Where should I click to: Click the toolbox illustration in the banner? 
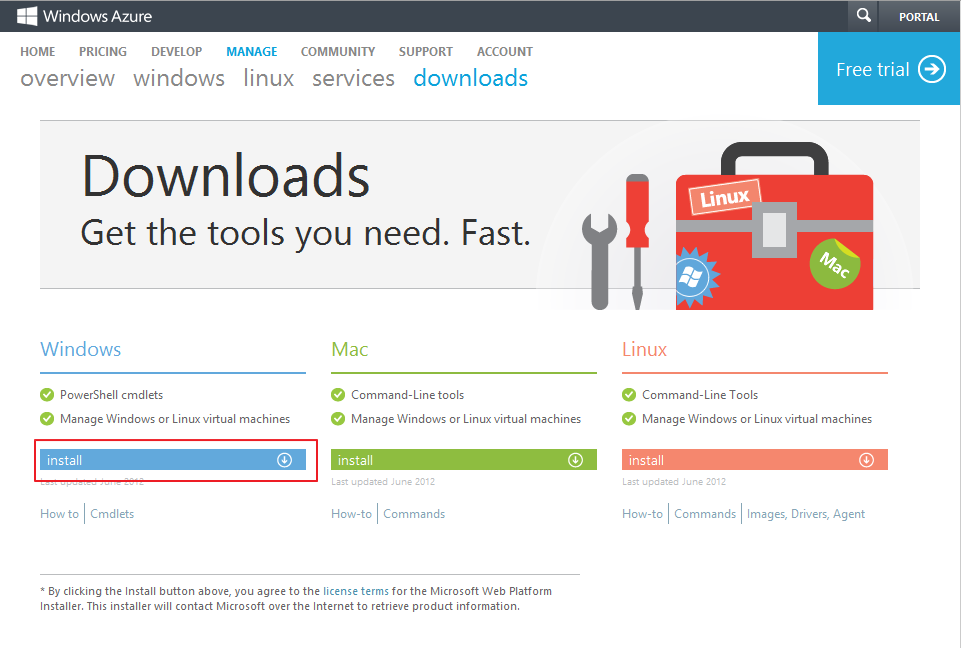click(x=774, y=227)
